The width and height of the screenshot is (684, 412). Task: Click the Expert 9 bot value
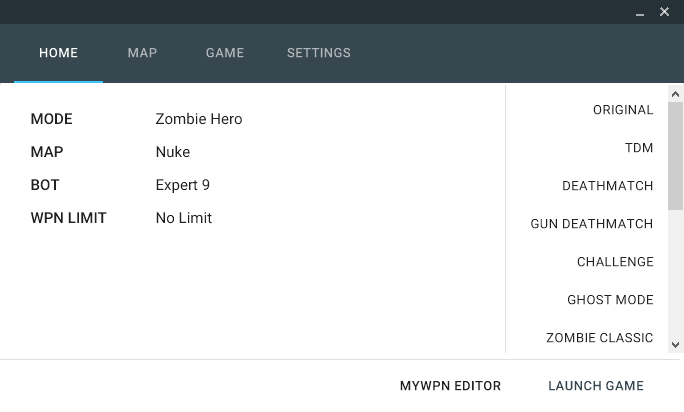click(182, 185)
